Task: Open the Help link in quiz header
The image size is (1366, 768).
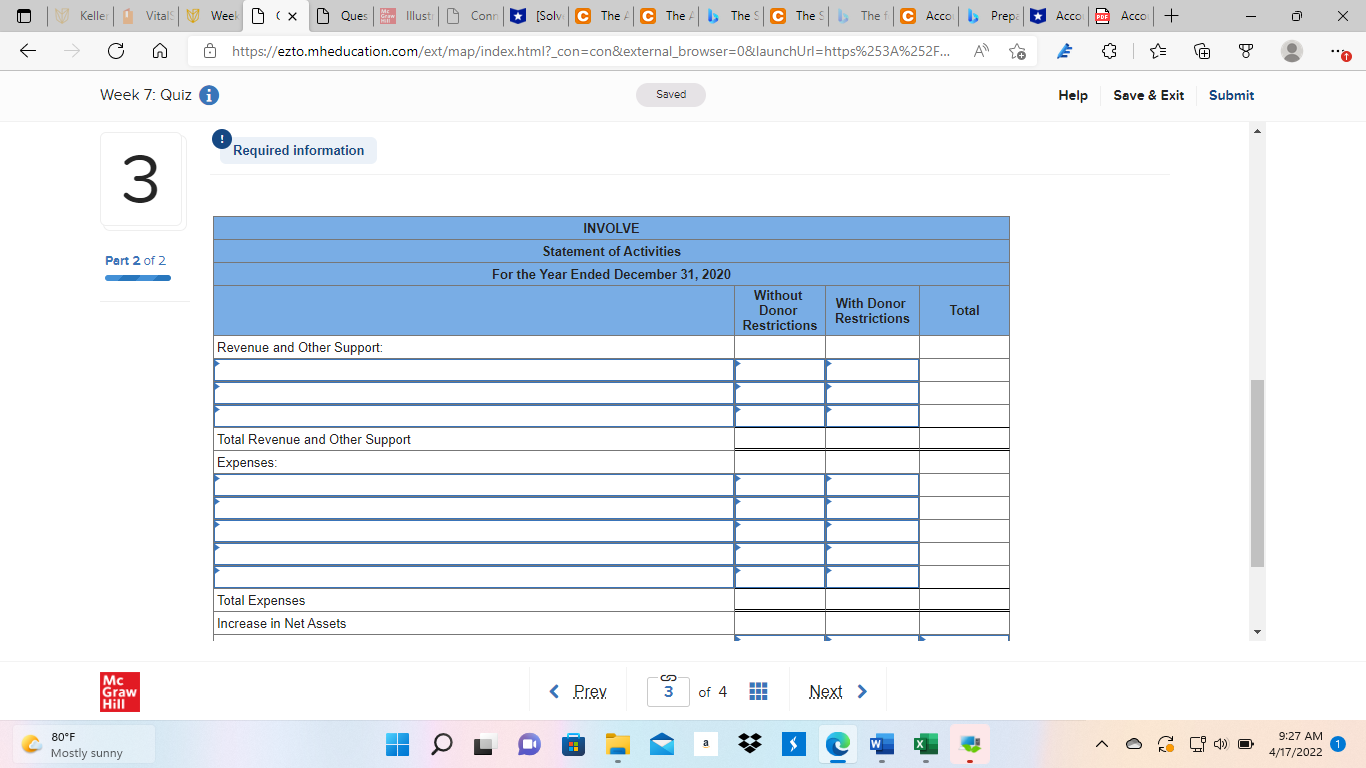Action: tap(1073, 95)
